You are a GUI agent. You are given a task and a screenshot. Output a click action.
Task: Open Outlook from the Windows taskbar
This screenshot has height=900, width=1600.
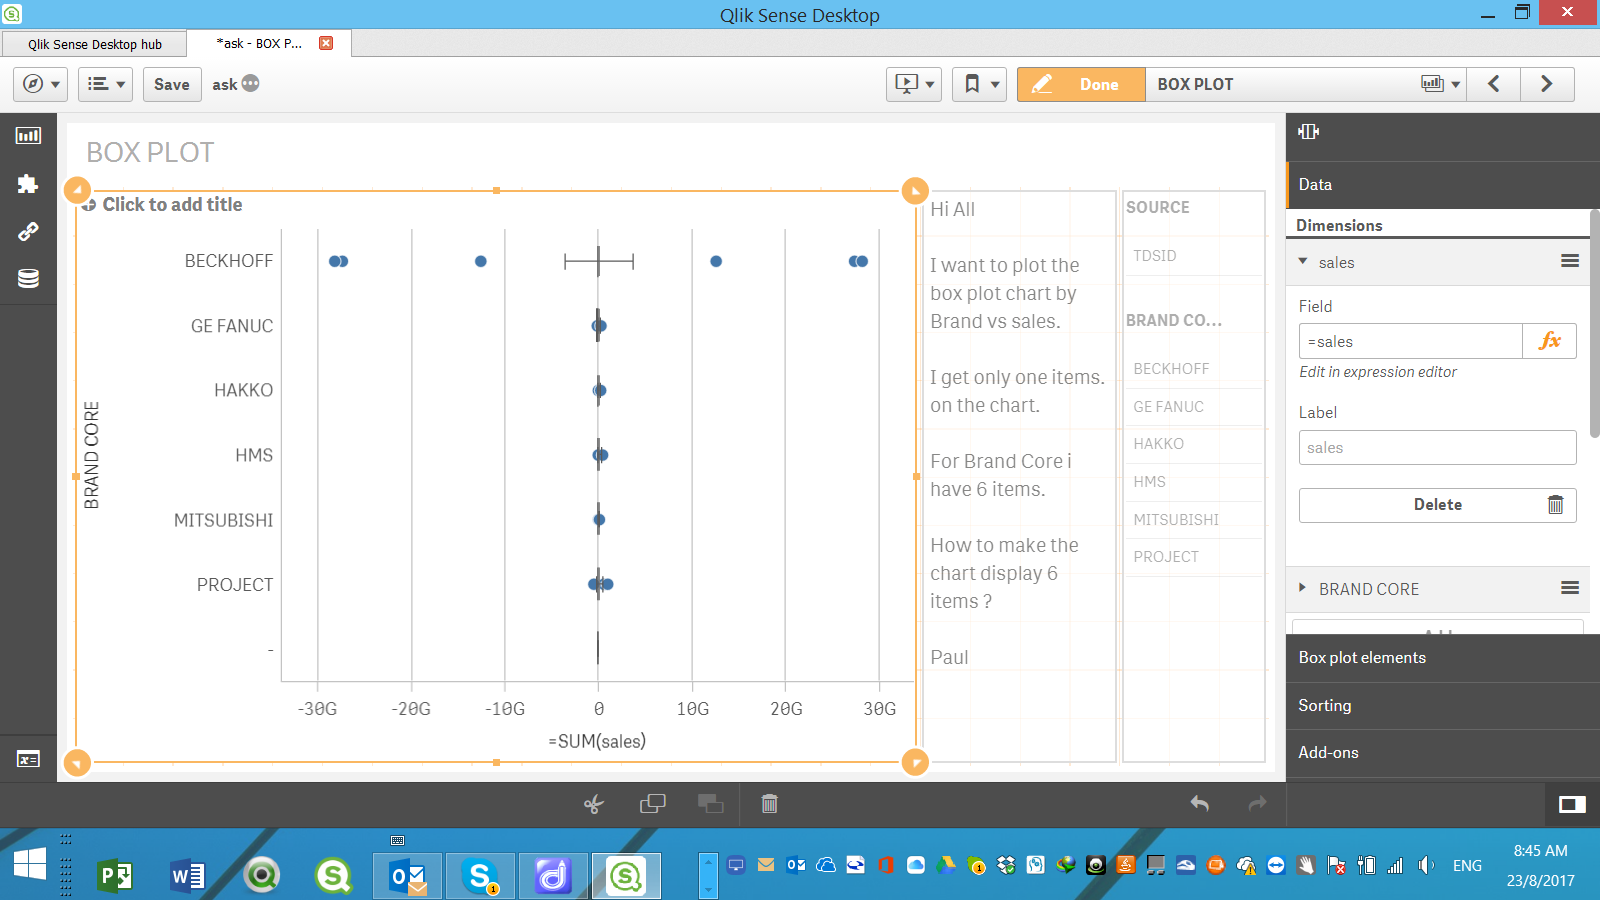[x=406, y=875]
